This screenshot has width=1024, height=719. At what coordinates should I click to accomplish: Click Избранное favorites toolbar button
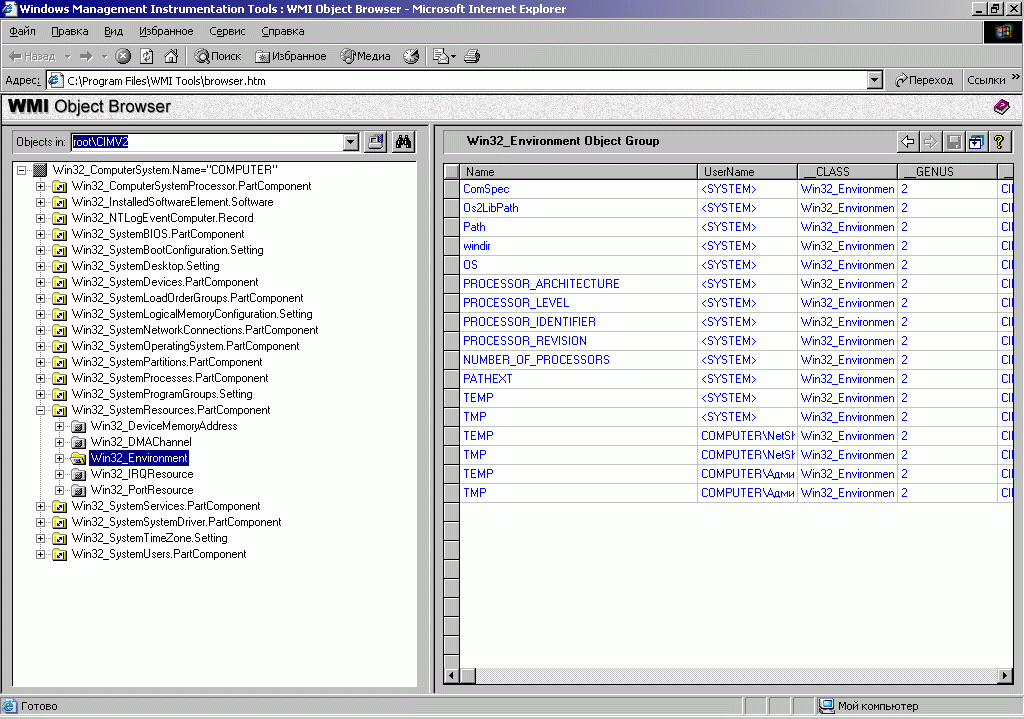[291, 56]
